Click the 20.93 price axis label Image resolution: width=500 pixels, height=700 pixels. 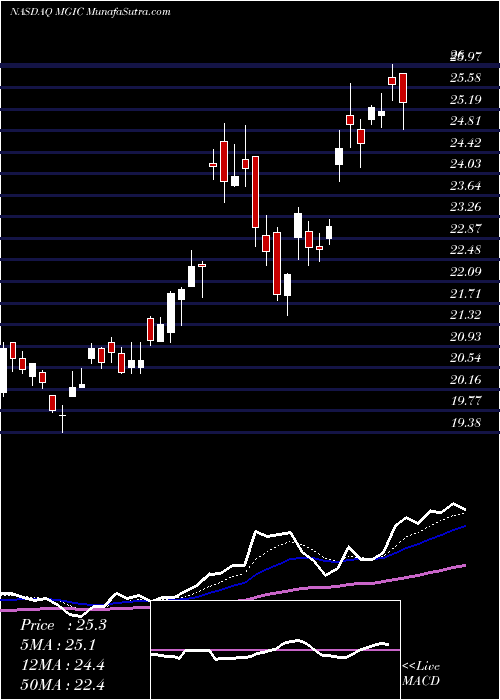(x=466, y=337)
